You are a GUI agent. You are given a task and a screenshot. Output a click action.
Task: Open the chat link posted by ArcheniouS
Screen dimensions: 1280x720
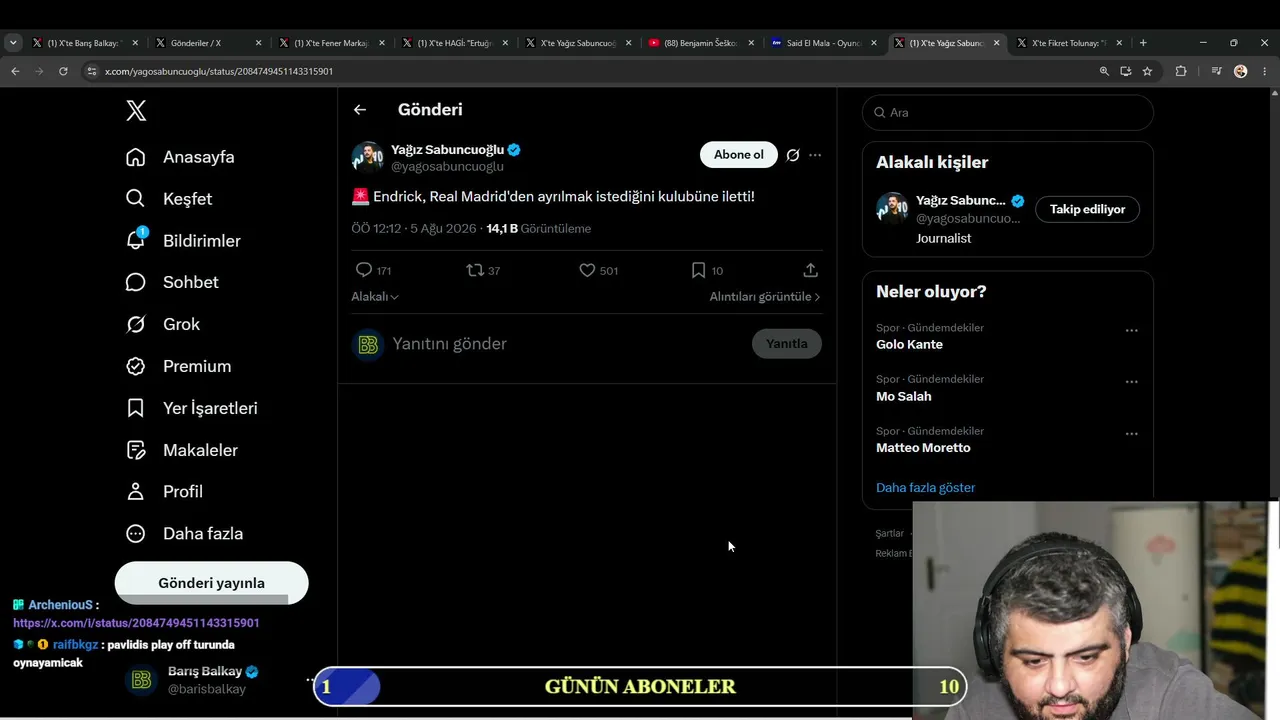tap(136, 623)
